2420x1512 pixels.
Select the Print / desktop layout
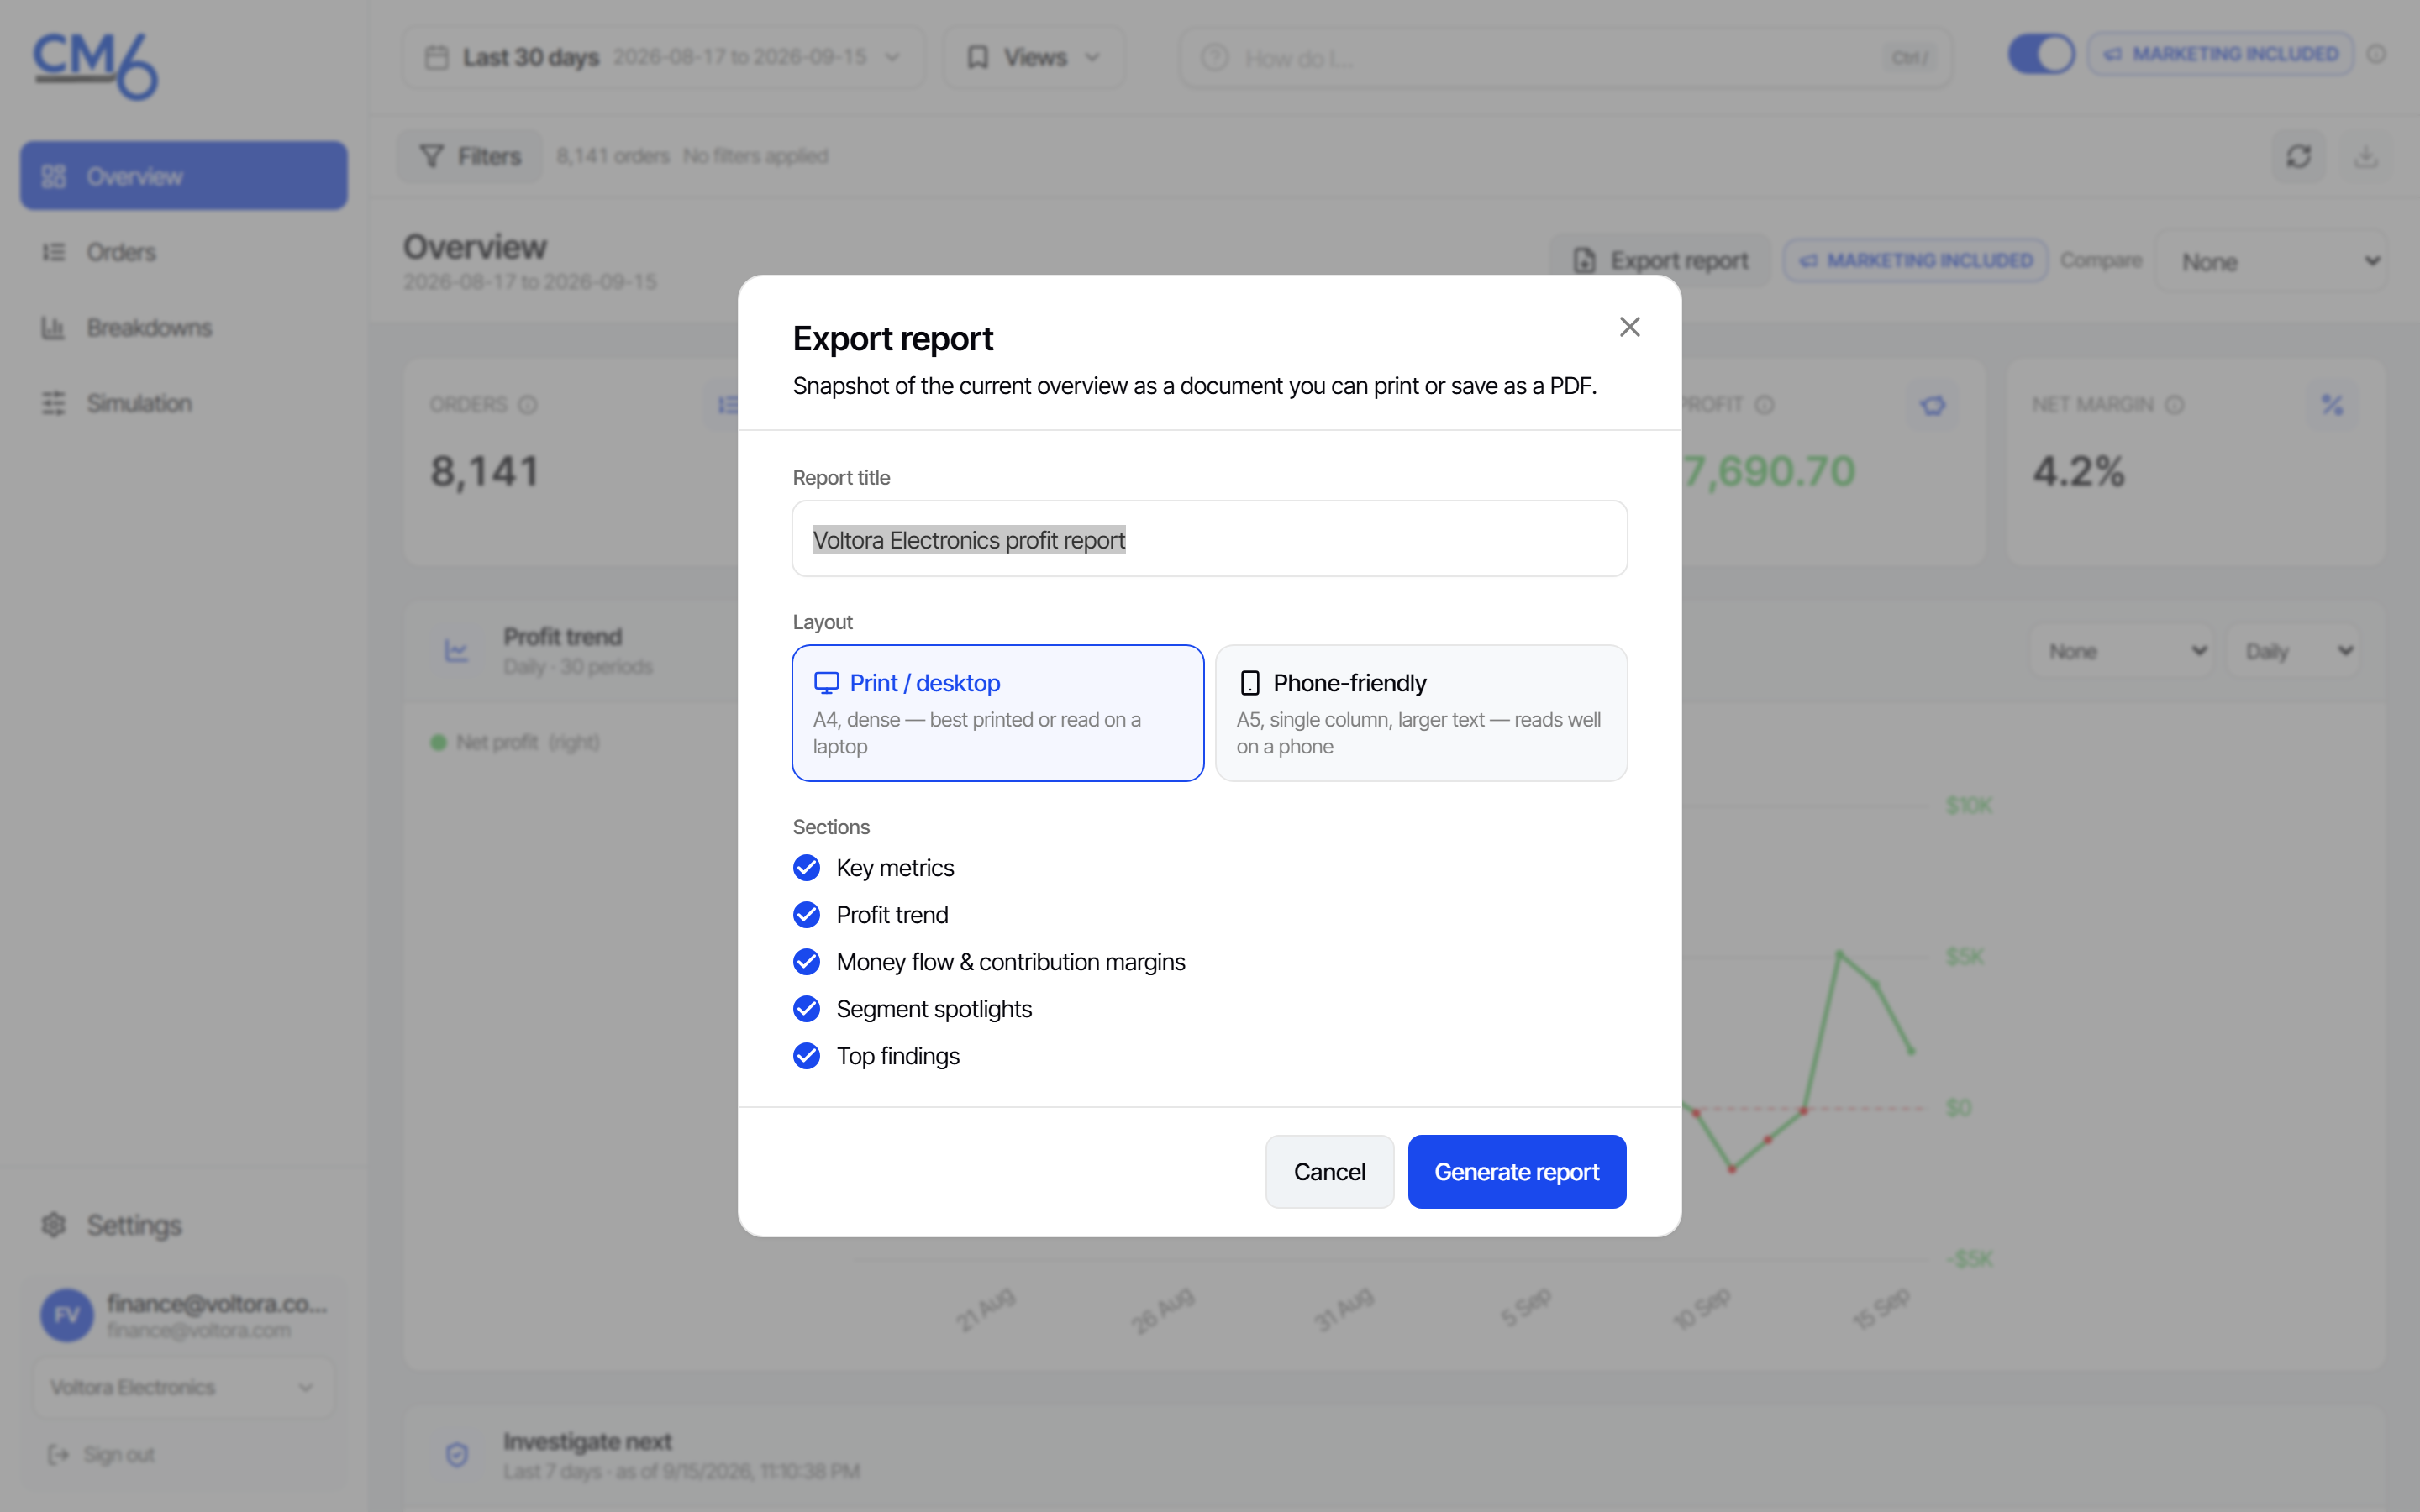pyautogui.click(x=997, y=713)
